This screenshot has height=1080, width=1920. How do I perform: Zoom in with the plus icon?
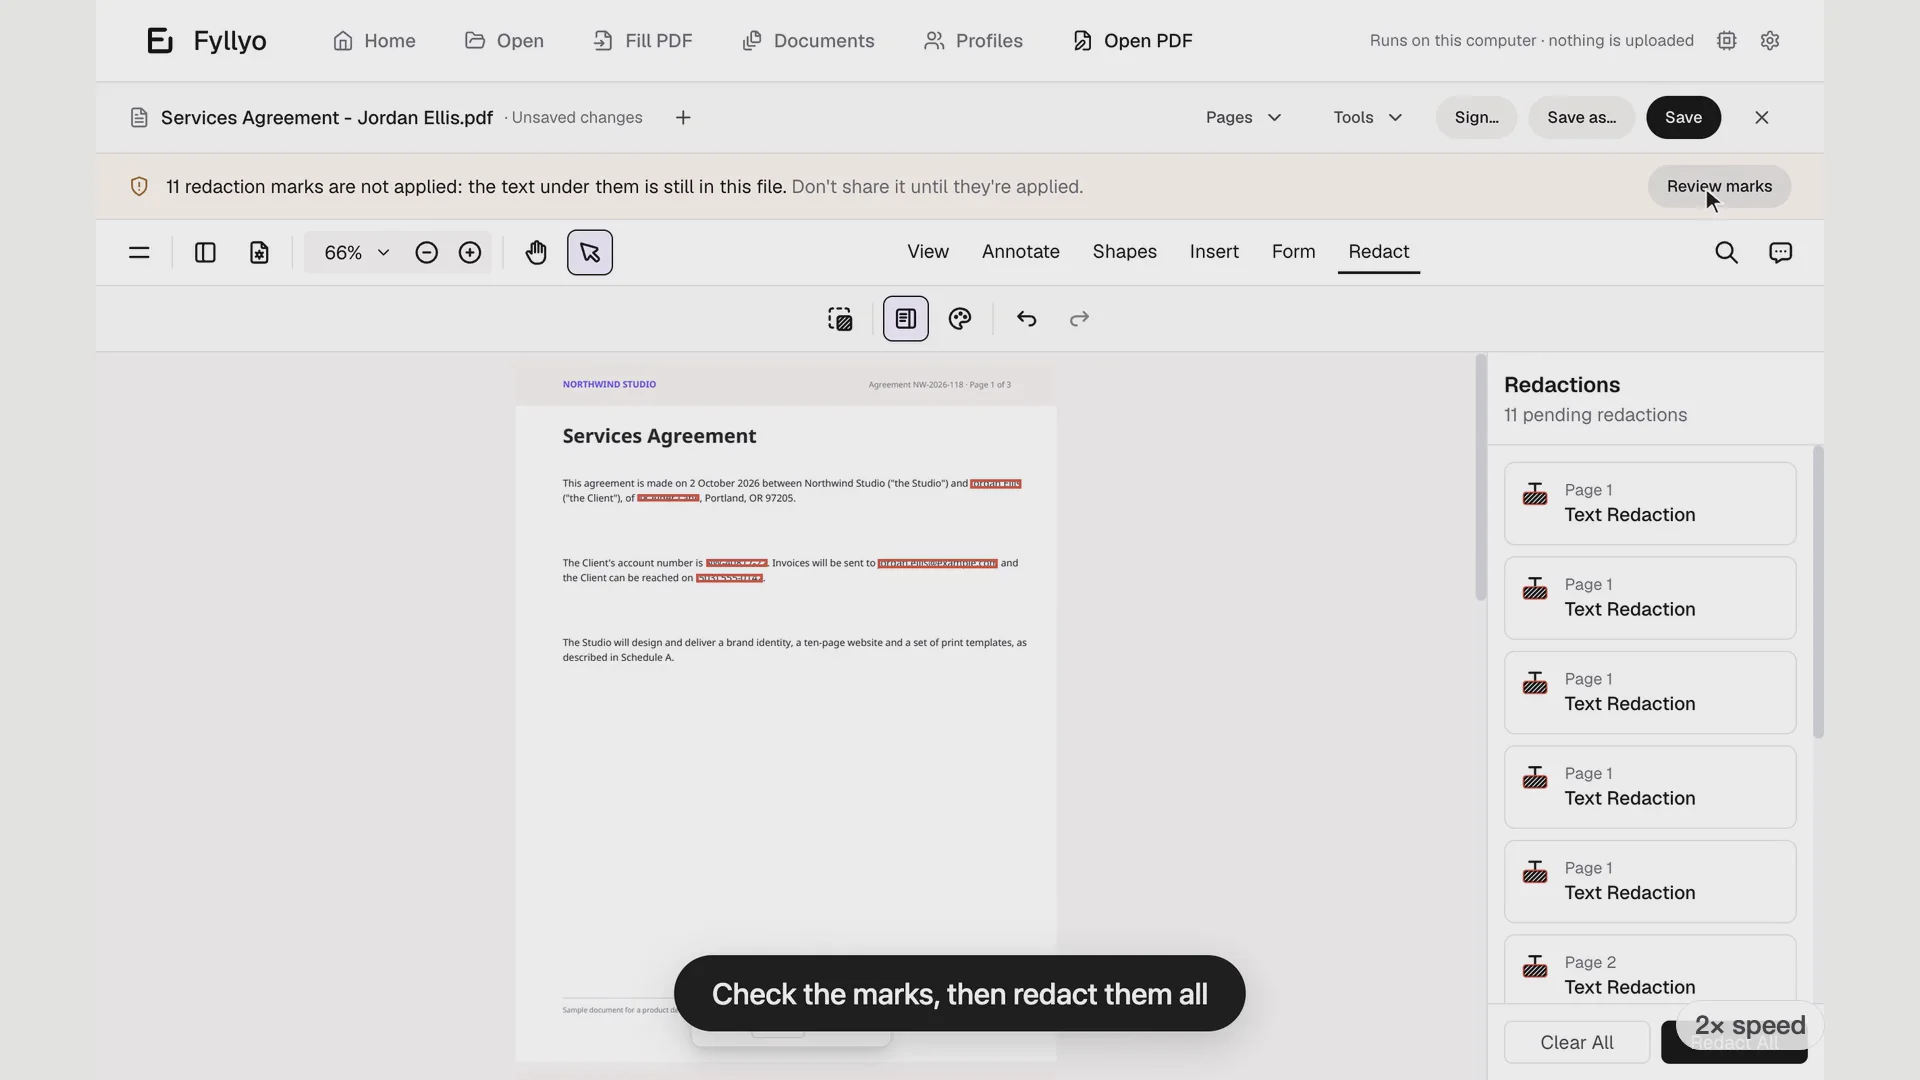470,253
